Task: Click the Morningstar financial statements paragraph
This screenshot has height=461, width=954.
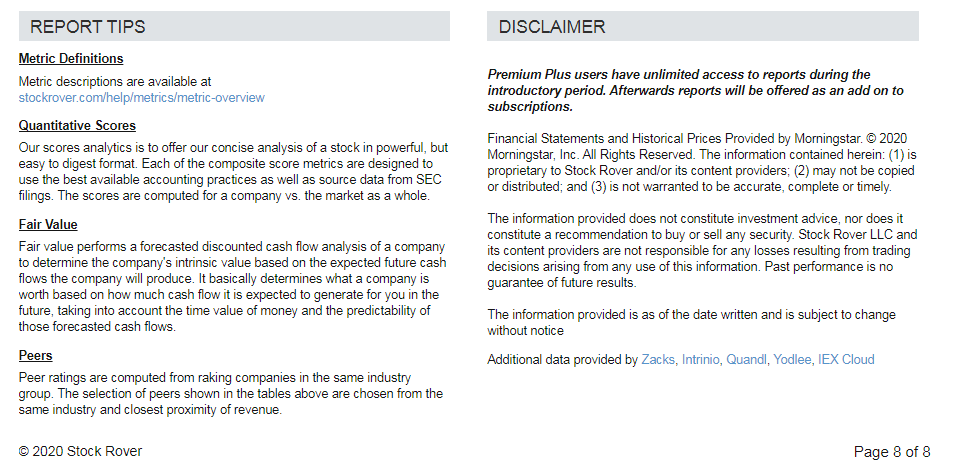Action: pyautogui.click(x=702, y=163)
